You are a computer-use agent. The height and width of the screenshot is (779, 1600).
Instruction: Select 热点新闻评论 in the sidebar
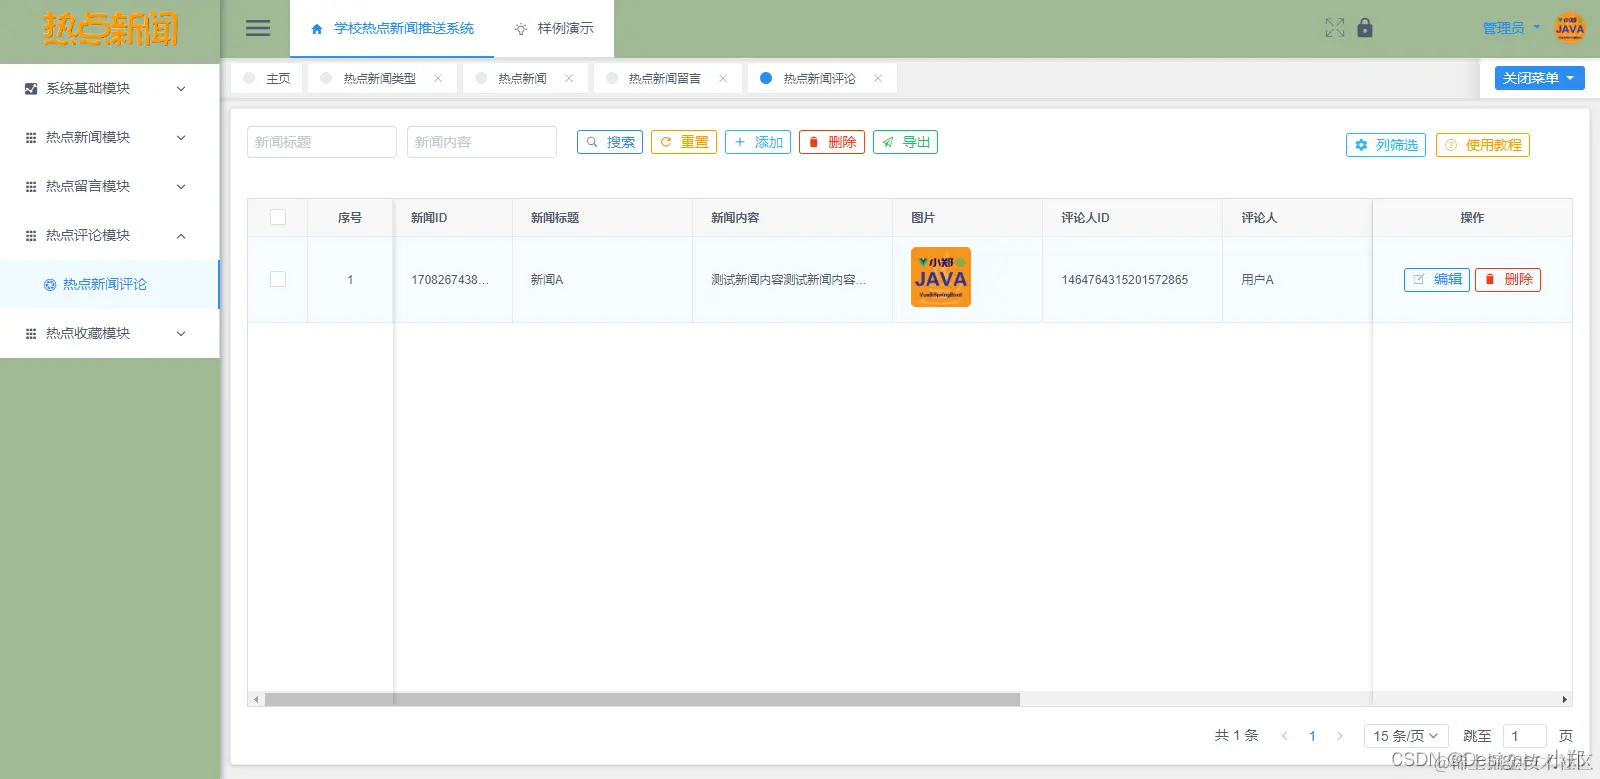pyautogui.click(x=110, y=284)
